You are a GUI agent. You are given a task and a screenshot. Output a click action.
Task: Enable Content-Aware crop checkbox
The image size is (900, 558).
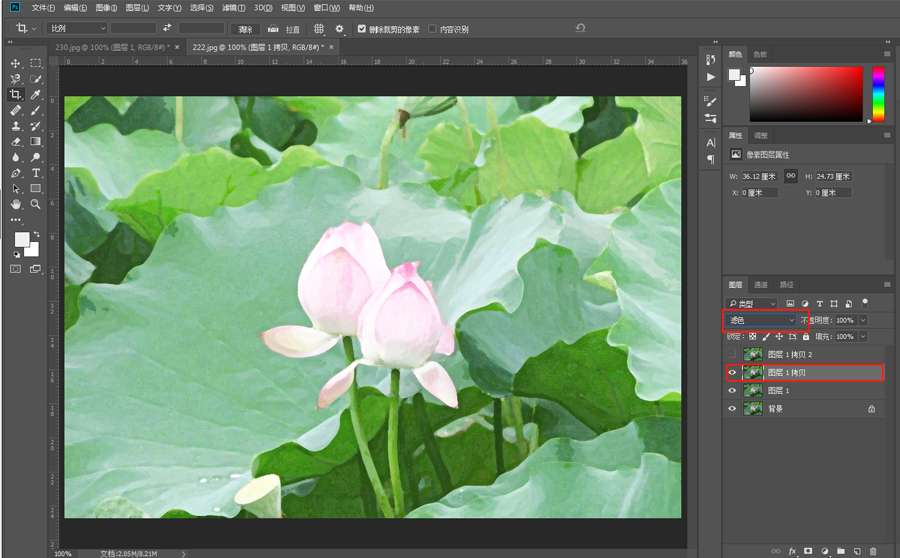[x=432, y=29]
